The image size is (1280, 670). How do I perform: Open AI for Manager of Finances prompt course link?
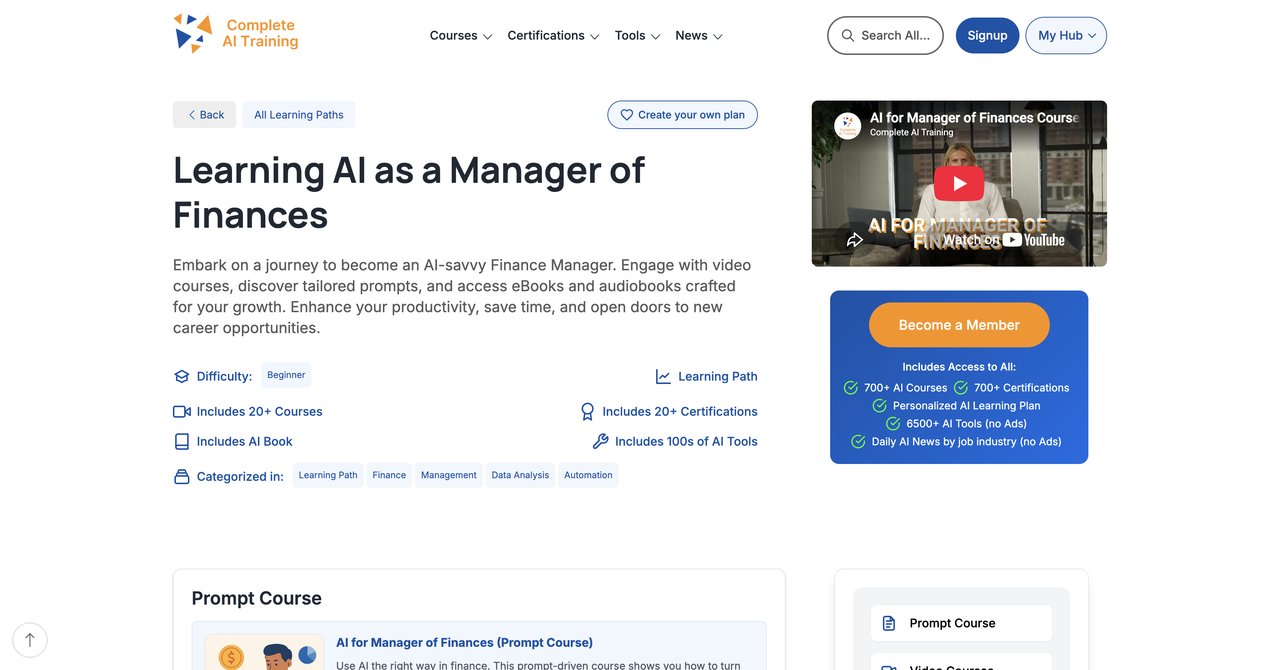point(464,643)
